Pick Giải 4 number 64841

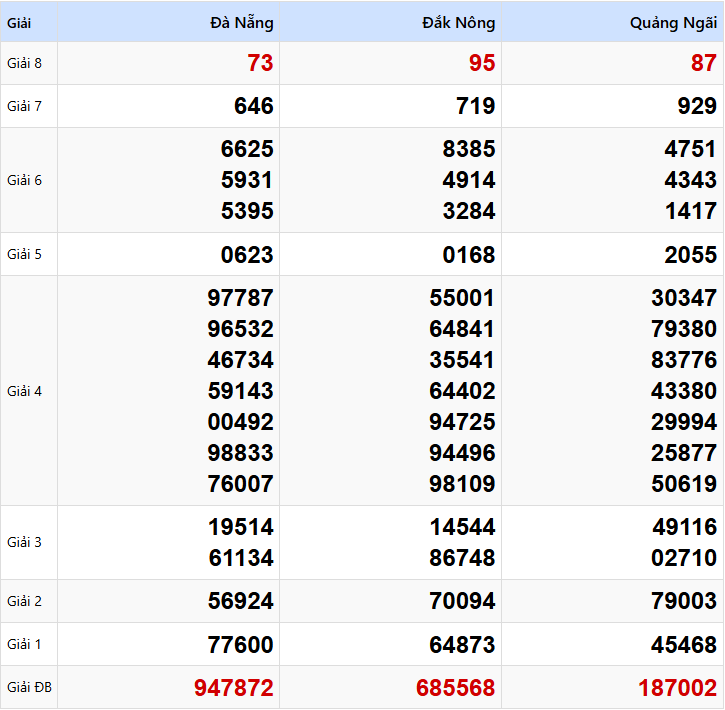[462, 329]
